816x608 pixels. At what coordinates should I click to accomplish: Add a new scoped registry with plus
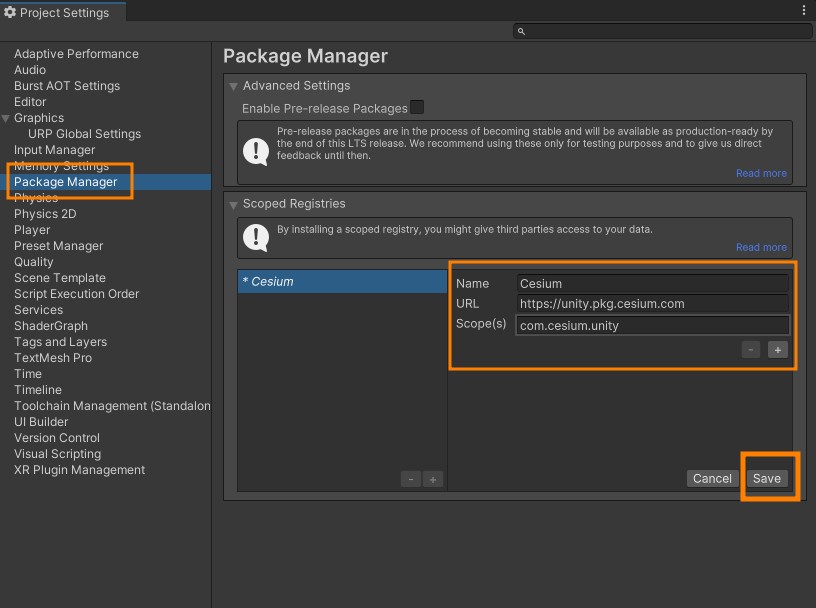click(433, 480)
